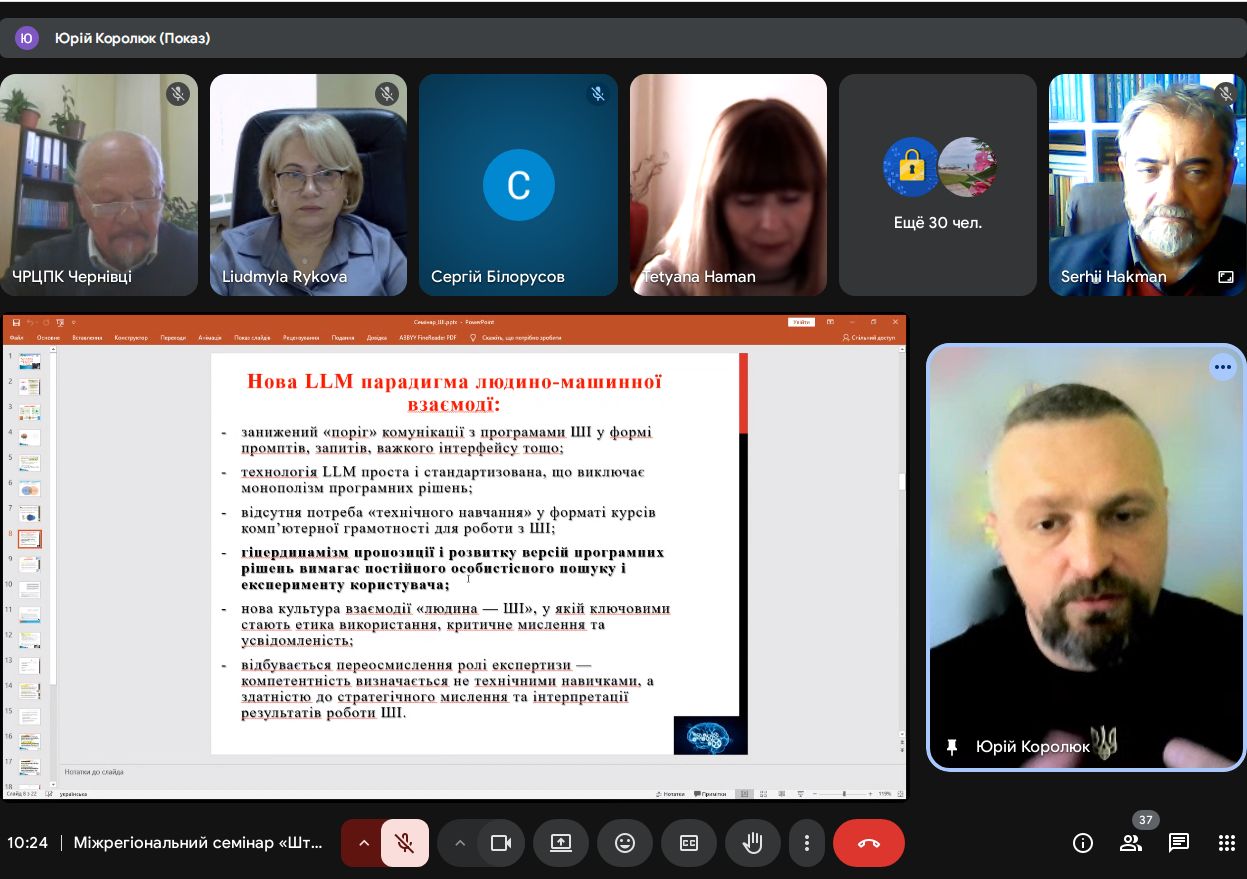Click the PowerPoint zoom slider
Image resolution: width=1247 pixels, height=879 pixels.
click(x=843, y=794)
